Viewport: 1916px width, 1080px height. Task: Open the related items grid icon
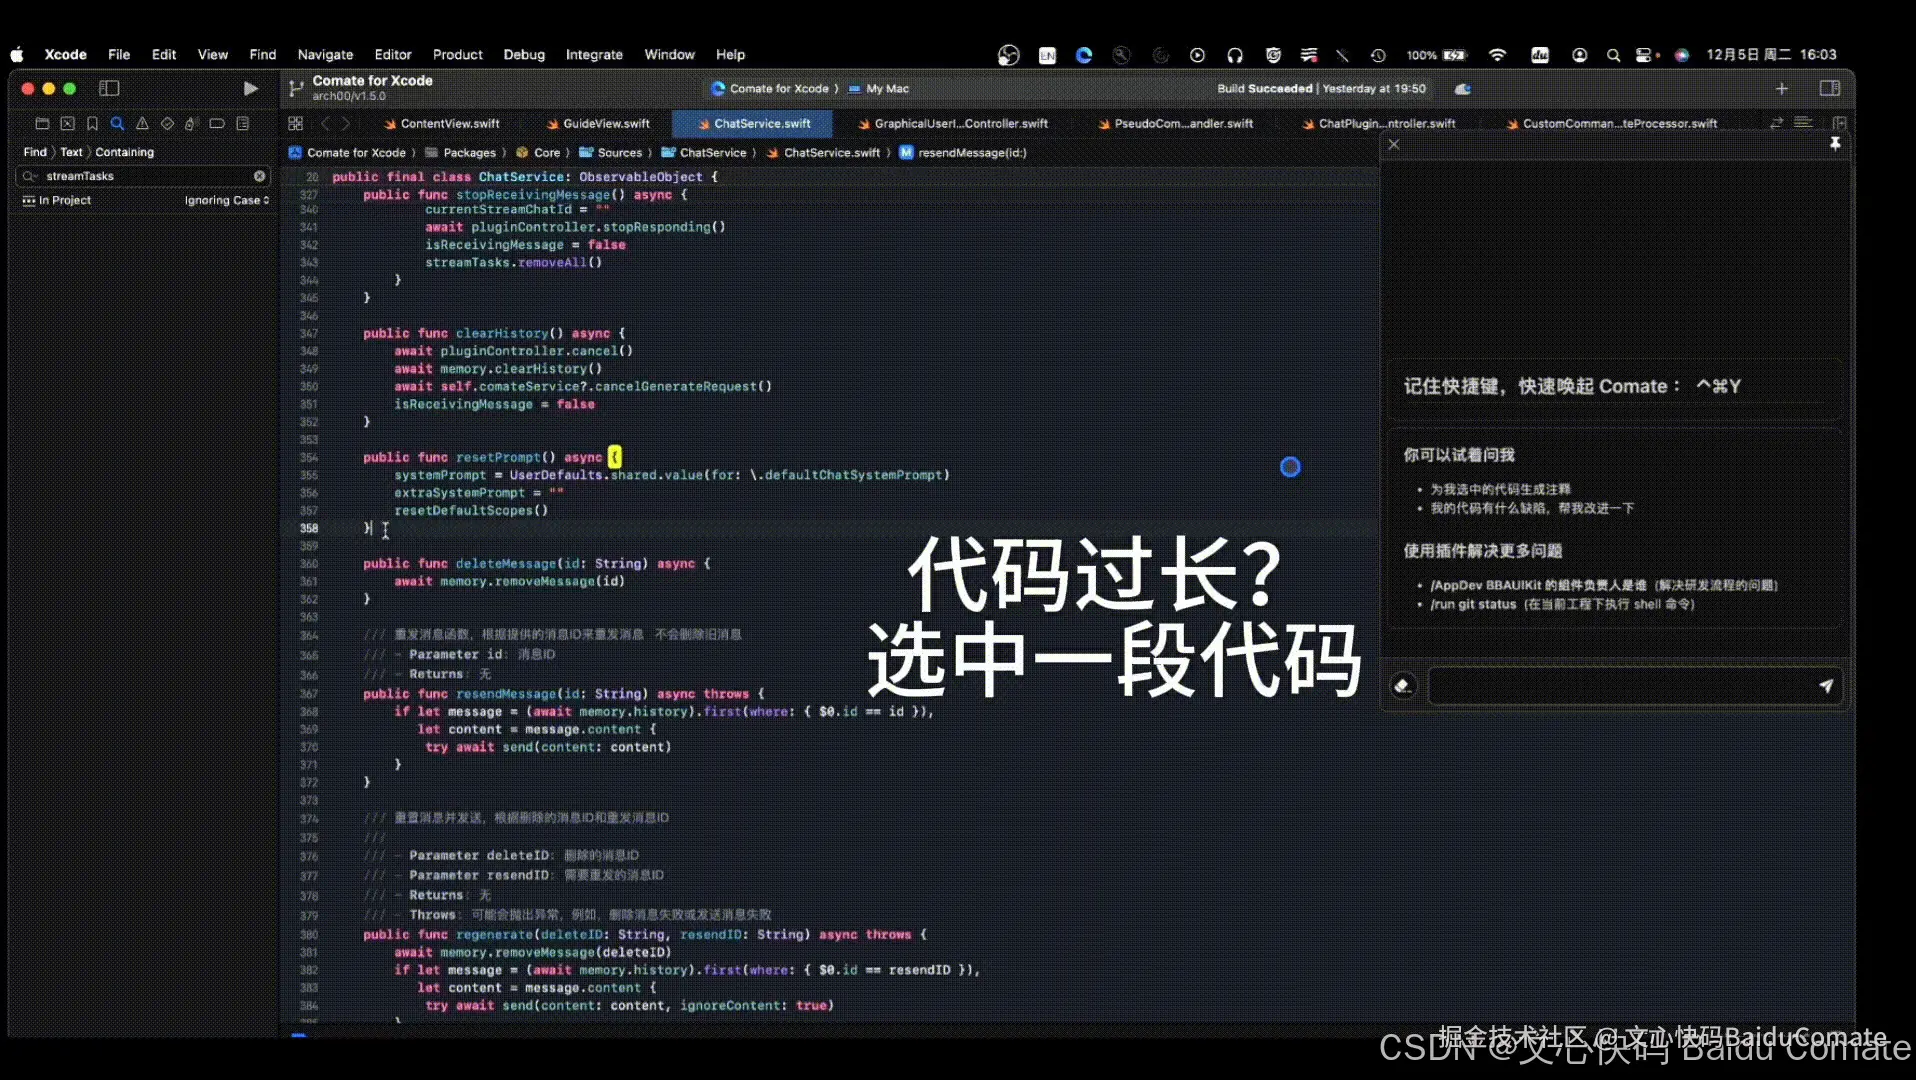295,124
